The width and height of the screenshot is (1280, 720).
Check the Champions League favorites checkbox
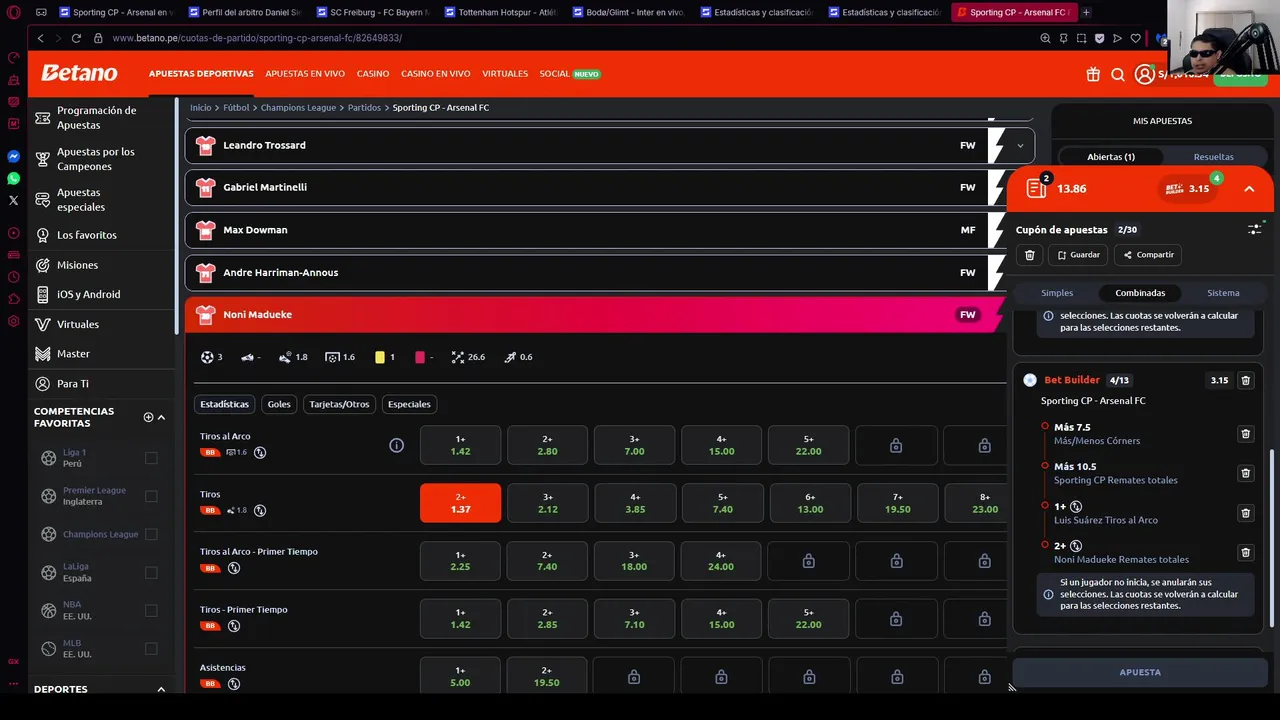click(x=151, y=534)
